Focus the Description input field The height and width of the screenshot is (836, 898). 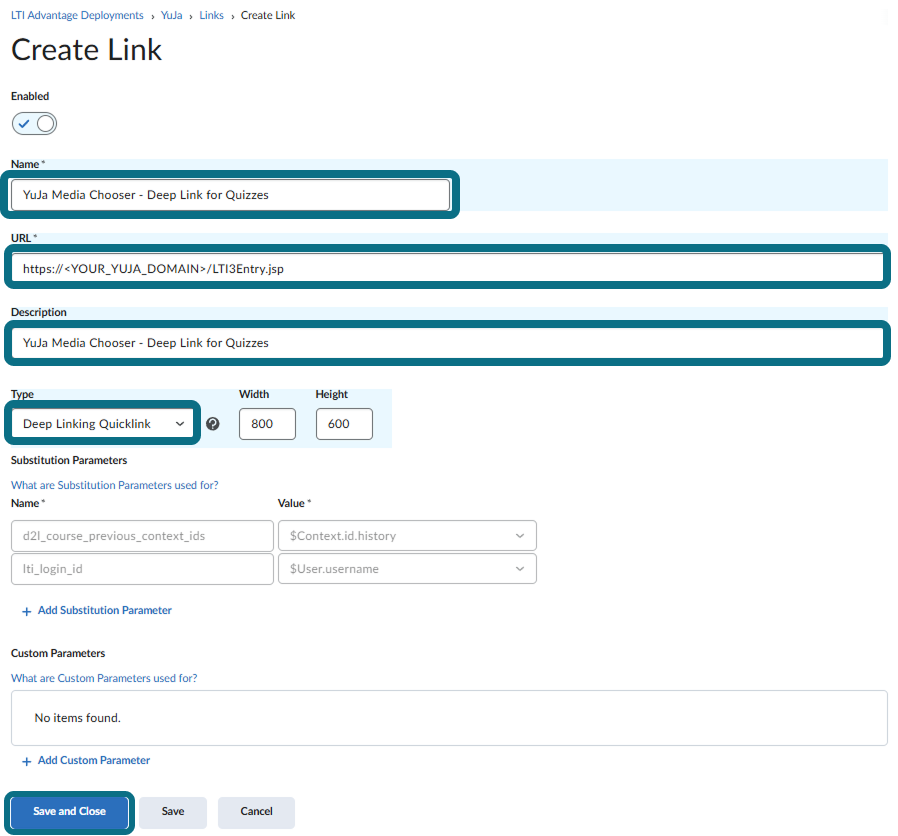pos(447,342)
